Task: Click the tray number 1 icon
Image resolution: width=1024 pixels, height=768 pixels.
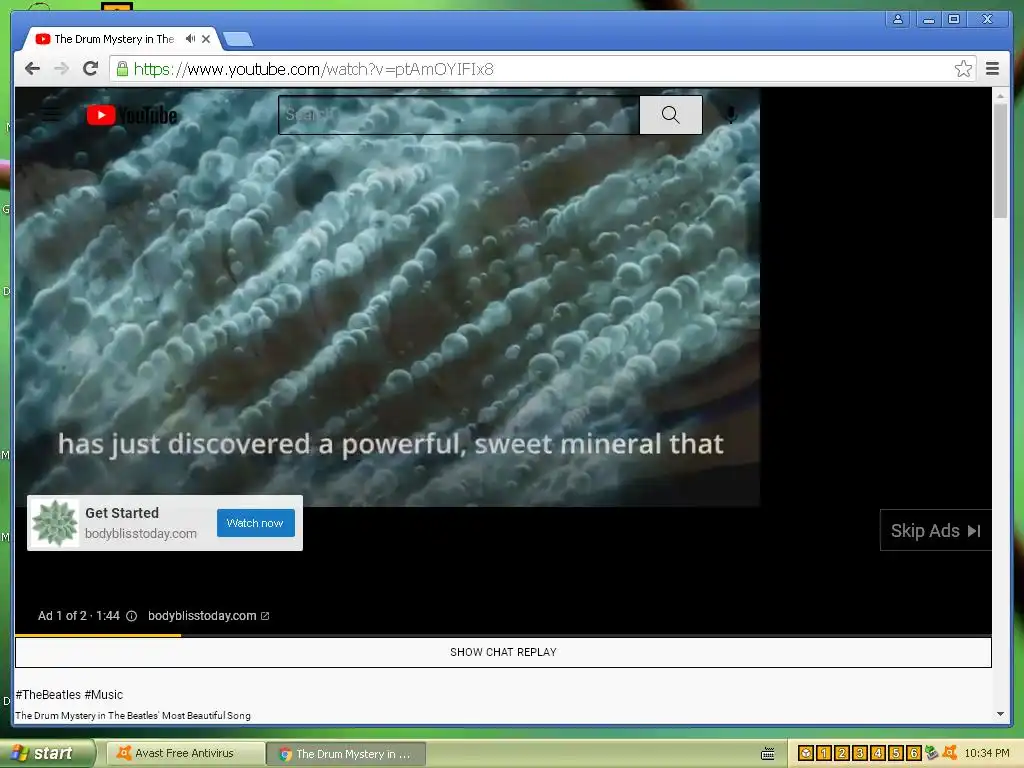Action: 824,754
